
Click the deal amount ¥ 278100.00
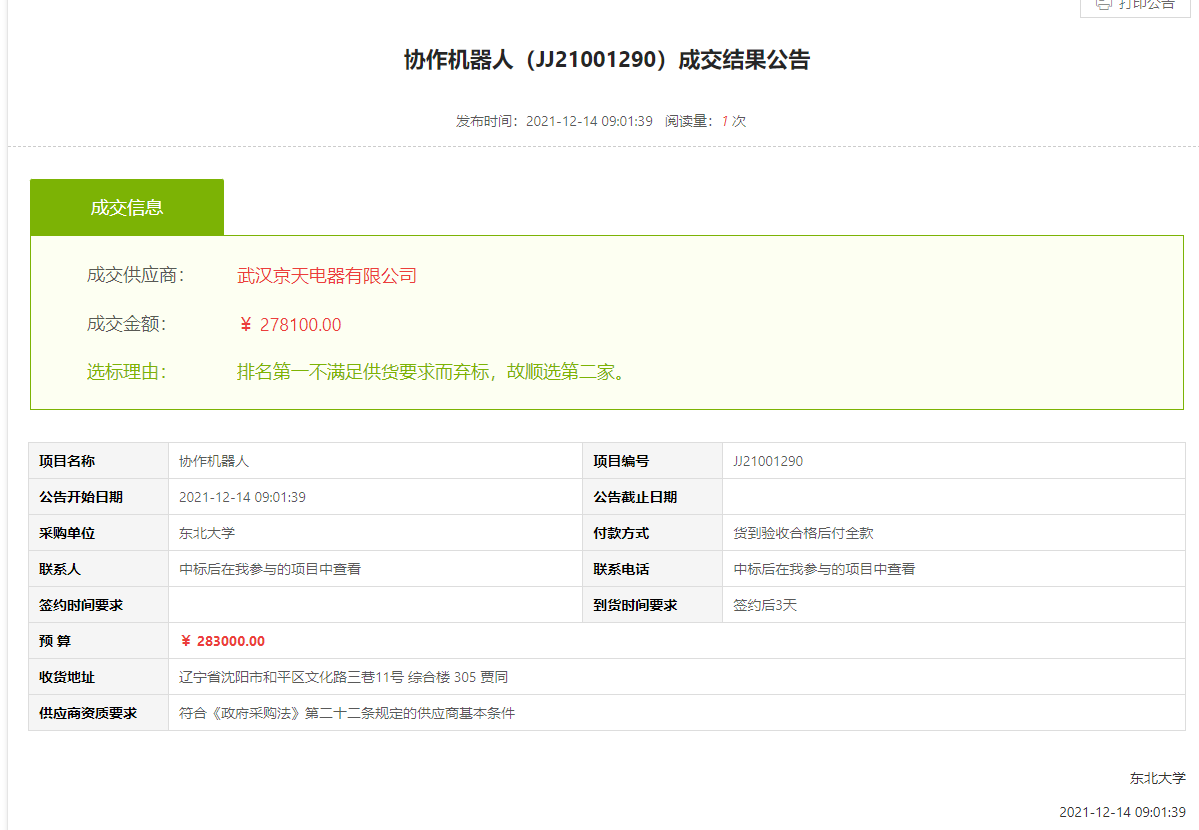[290, 324]
